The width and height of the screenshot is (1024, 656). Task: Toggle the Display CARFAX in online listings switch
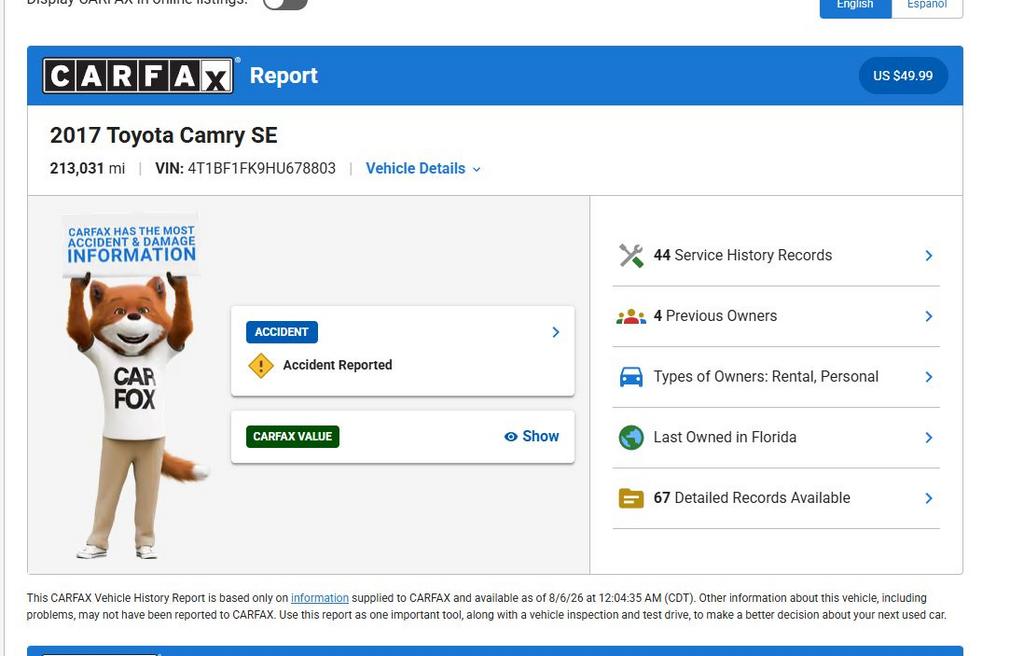285,4
